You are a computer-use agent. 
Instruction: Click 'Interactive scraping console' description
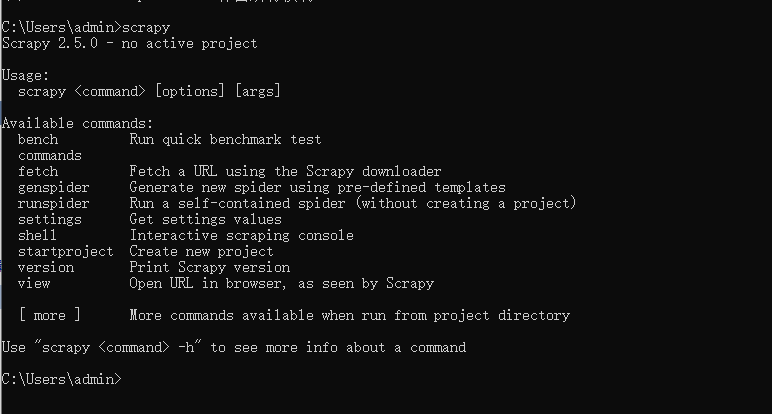[x=241, y=235]
